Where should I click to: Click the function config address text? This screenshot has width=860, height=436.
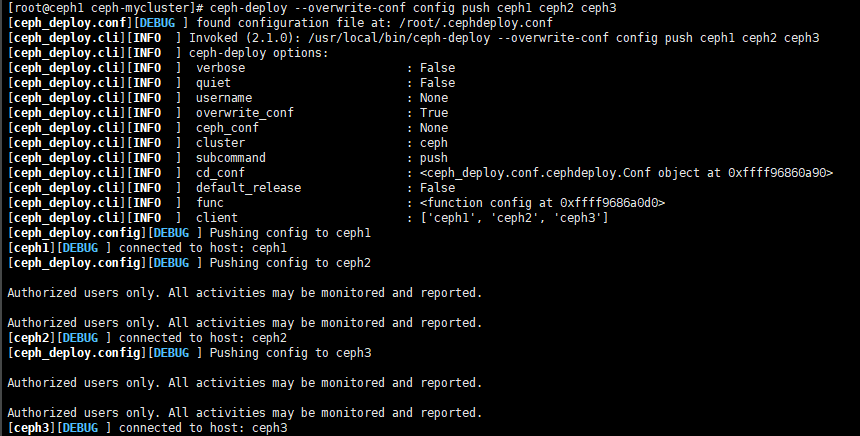pyautogui.click(x=542, y=203)
